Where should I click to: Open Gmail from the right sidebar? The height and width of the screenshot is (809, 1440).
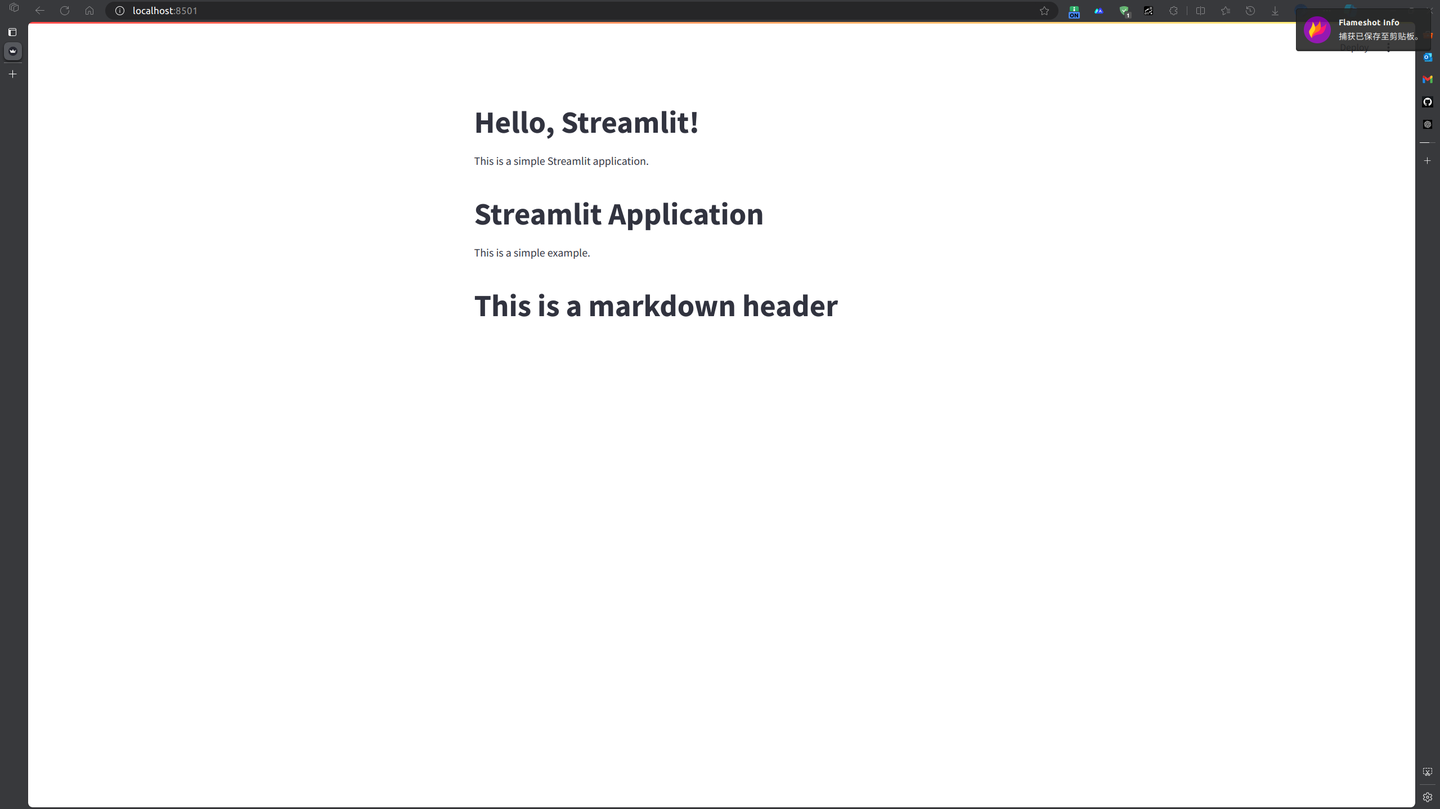1427,79
